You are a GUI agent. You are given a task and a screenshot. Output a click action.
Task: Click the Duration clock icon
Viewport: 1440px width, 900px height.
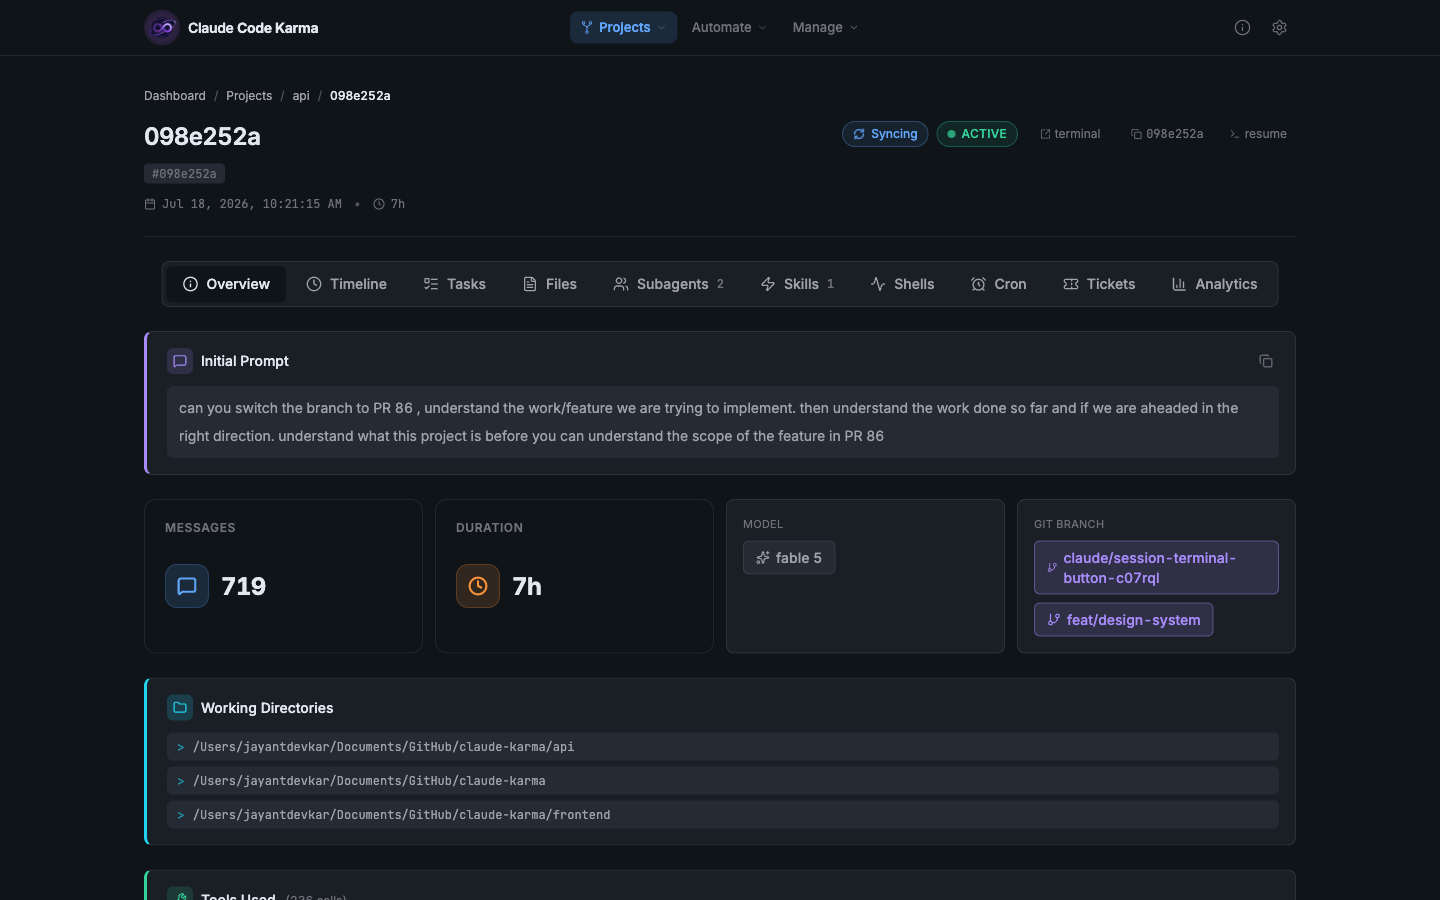(x=478, y=586)
